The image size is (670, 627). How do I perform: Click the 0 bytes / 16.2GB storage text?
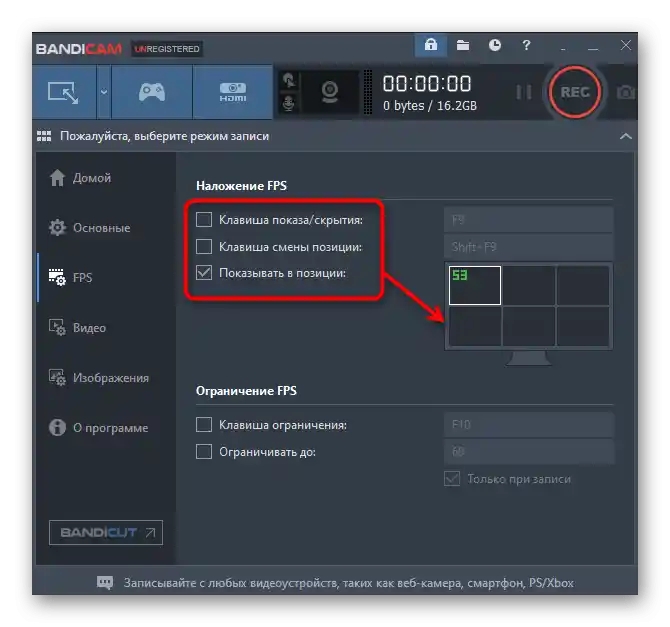pos(430,106)
